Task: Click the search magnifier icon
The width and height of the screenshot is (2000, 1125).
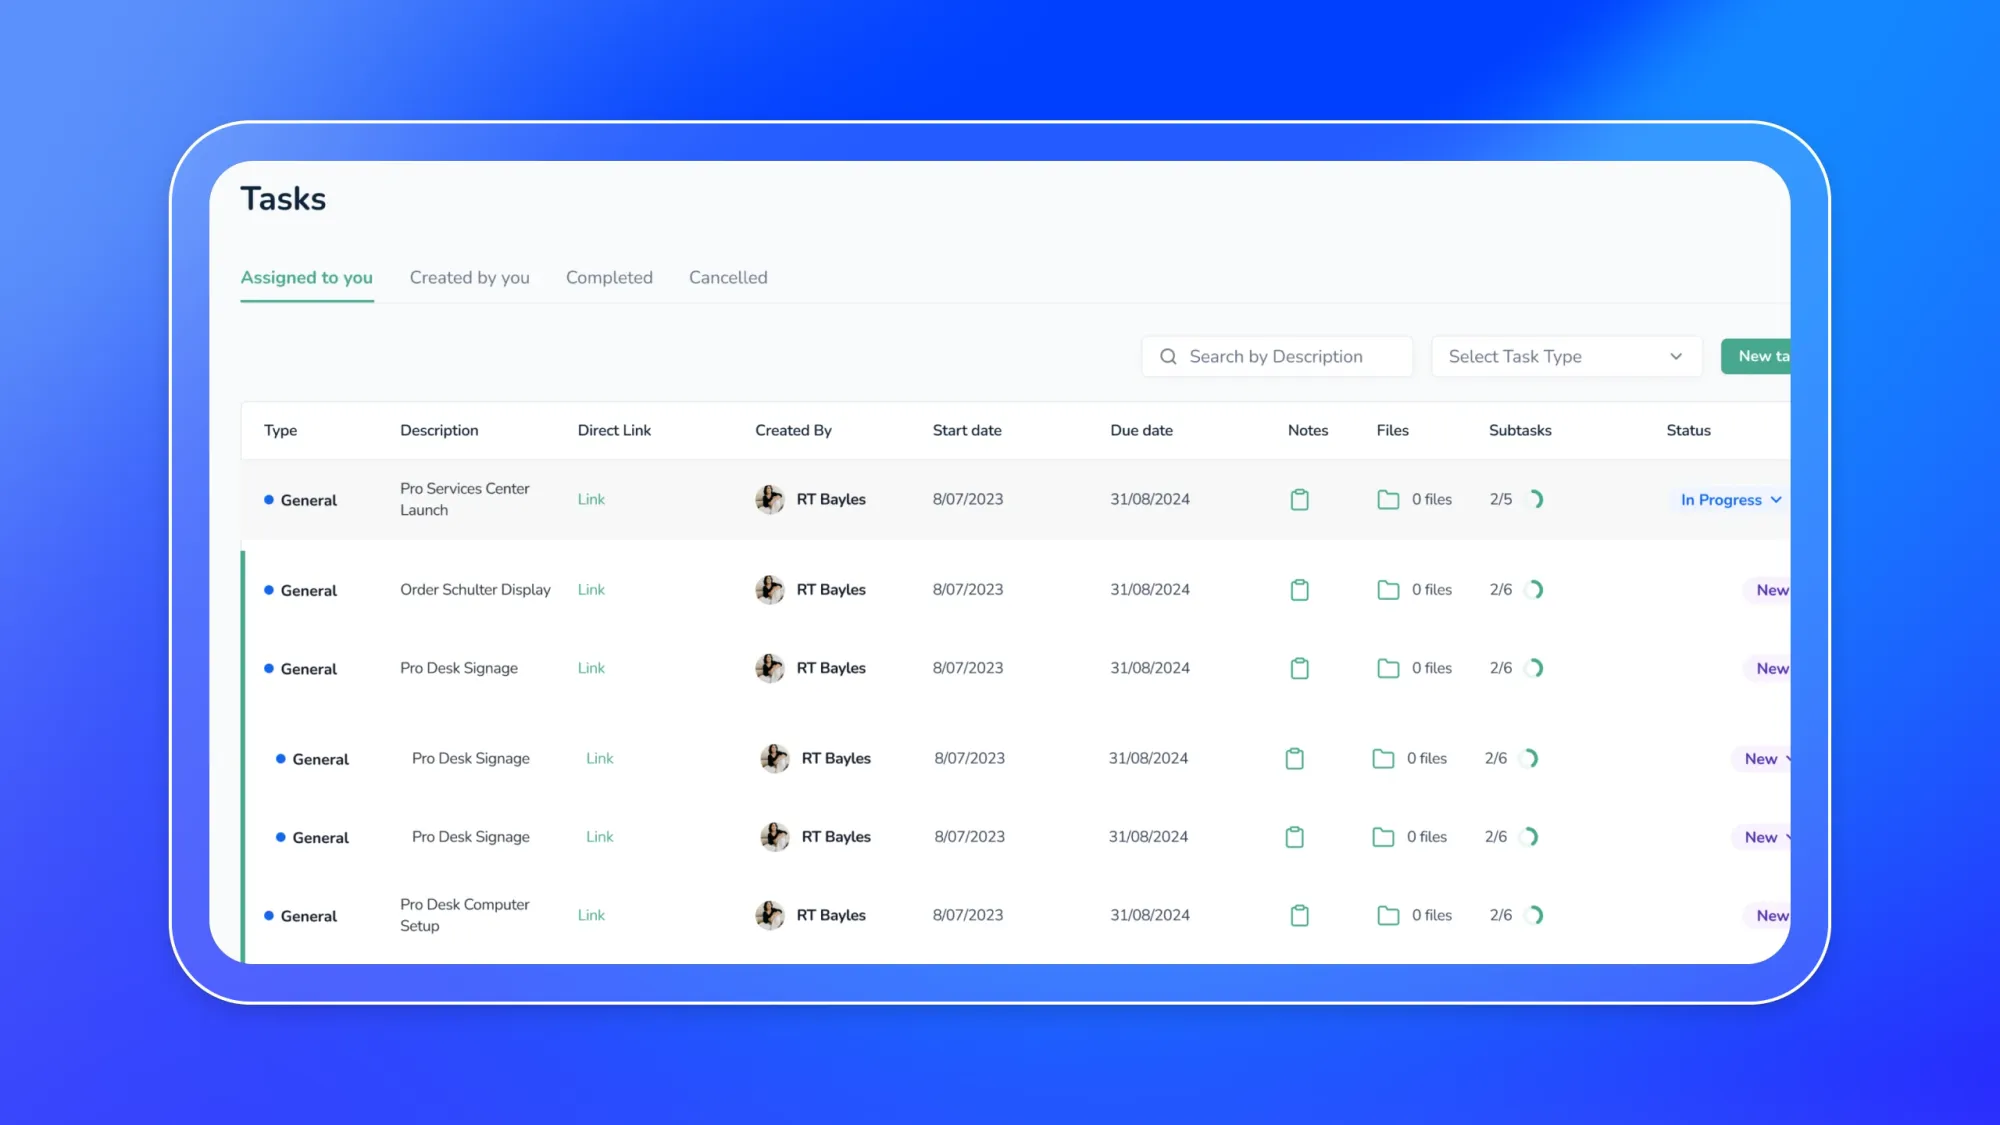Action: click(x=1167, y=356)
